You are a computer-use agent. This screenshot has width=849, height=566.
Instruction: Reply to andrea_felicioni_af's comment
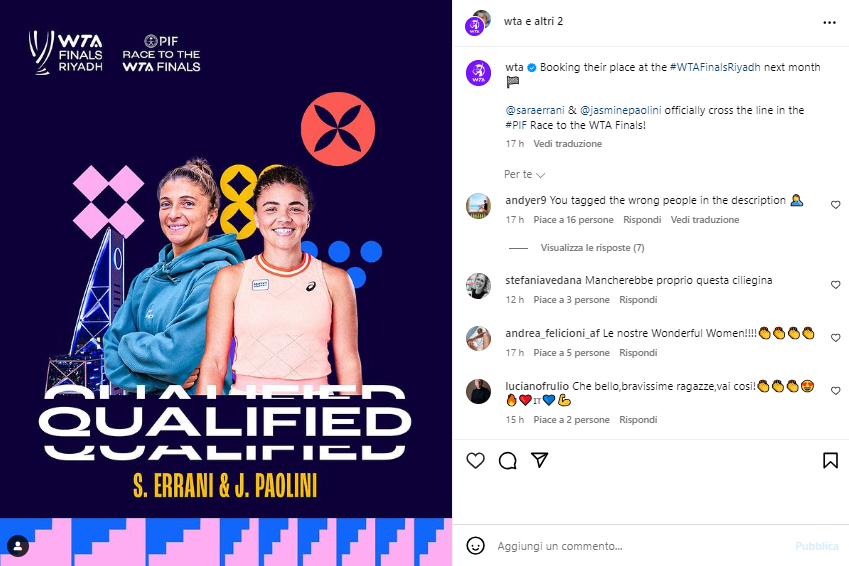pos(638,353)
